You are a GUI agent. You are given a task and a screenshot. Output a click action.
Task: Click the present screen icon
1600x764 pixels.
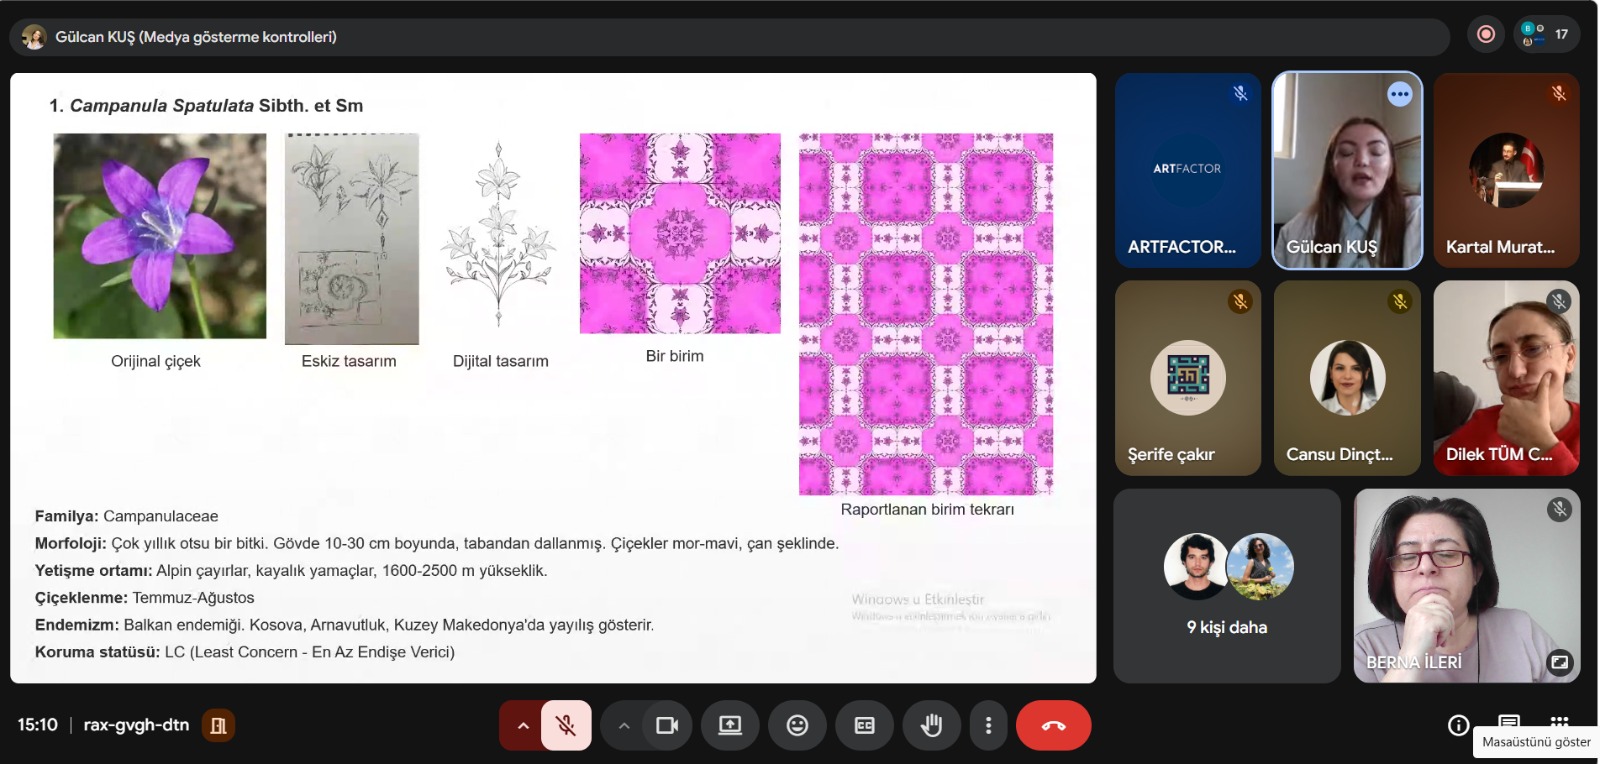[x=730, y=725]
